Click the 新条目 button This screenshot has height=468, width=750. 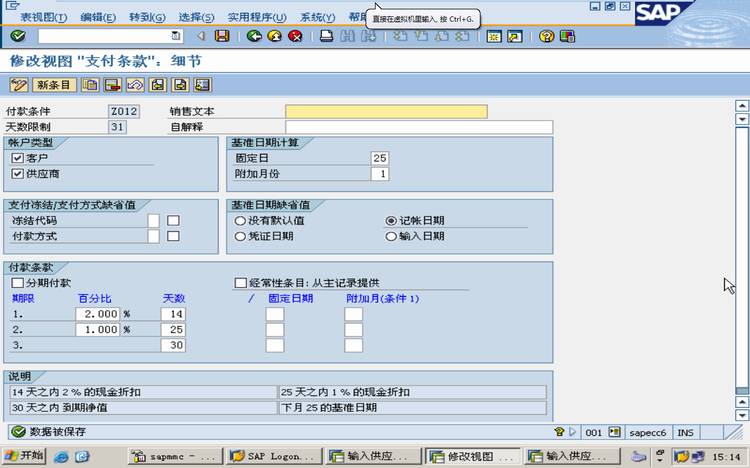54,85
